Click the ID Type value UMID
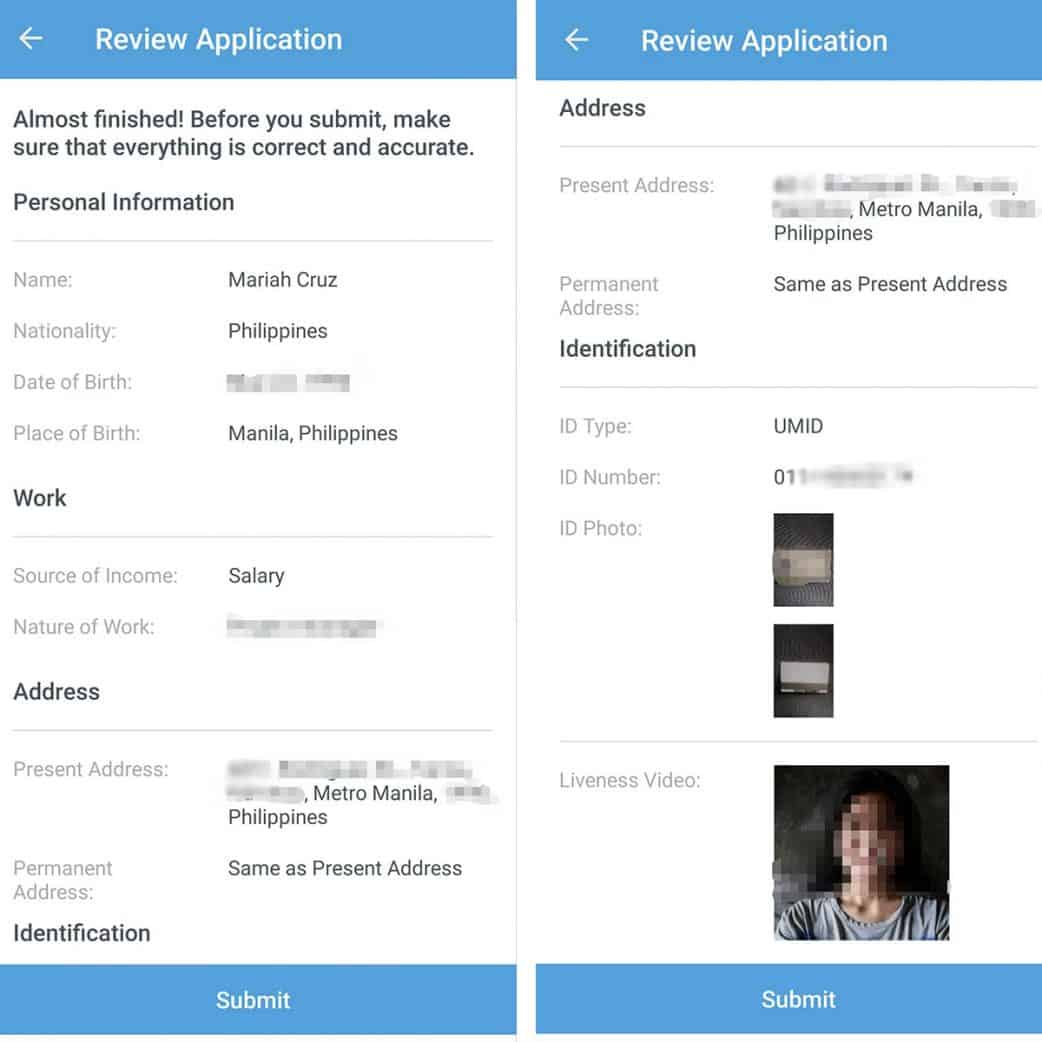 coord(798,426)
